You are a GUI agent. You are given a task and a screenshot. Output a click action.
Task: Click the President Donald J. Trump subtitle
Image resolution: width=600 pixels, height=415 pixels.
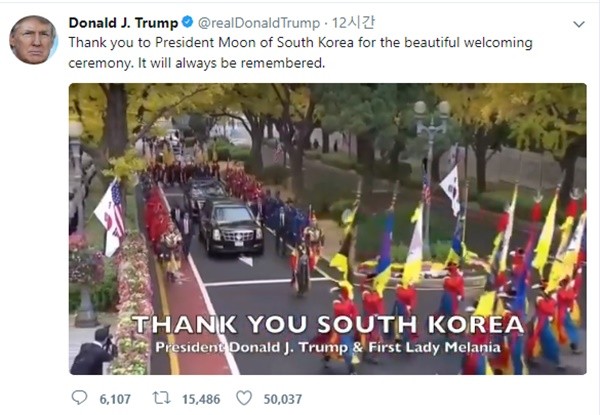(328, 347)
